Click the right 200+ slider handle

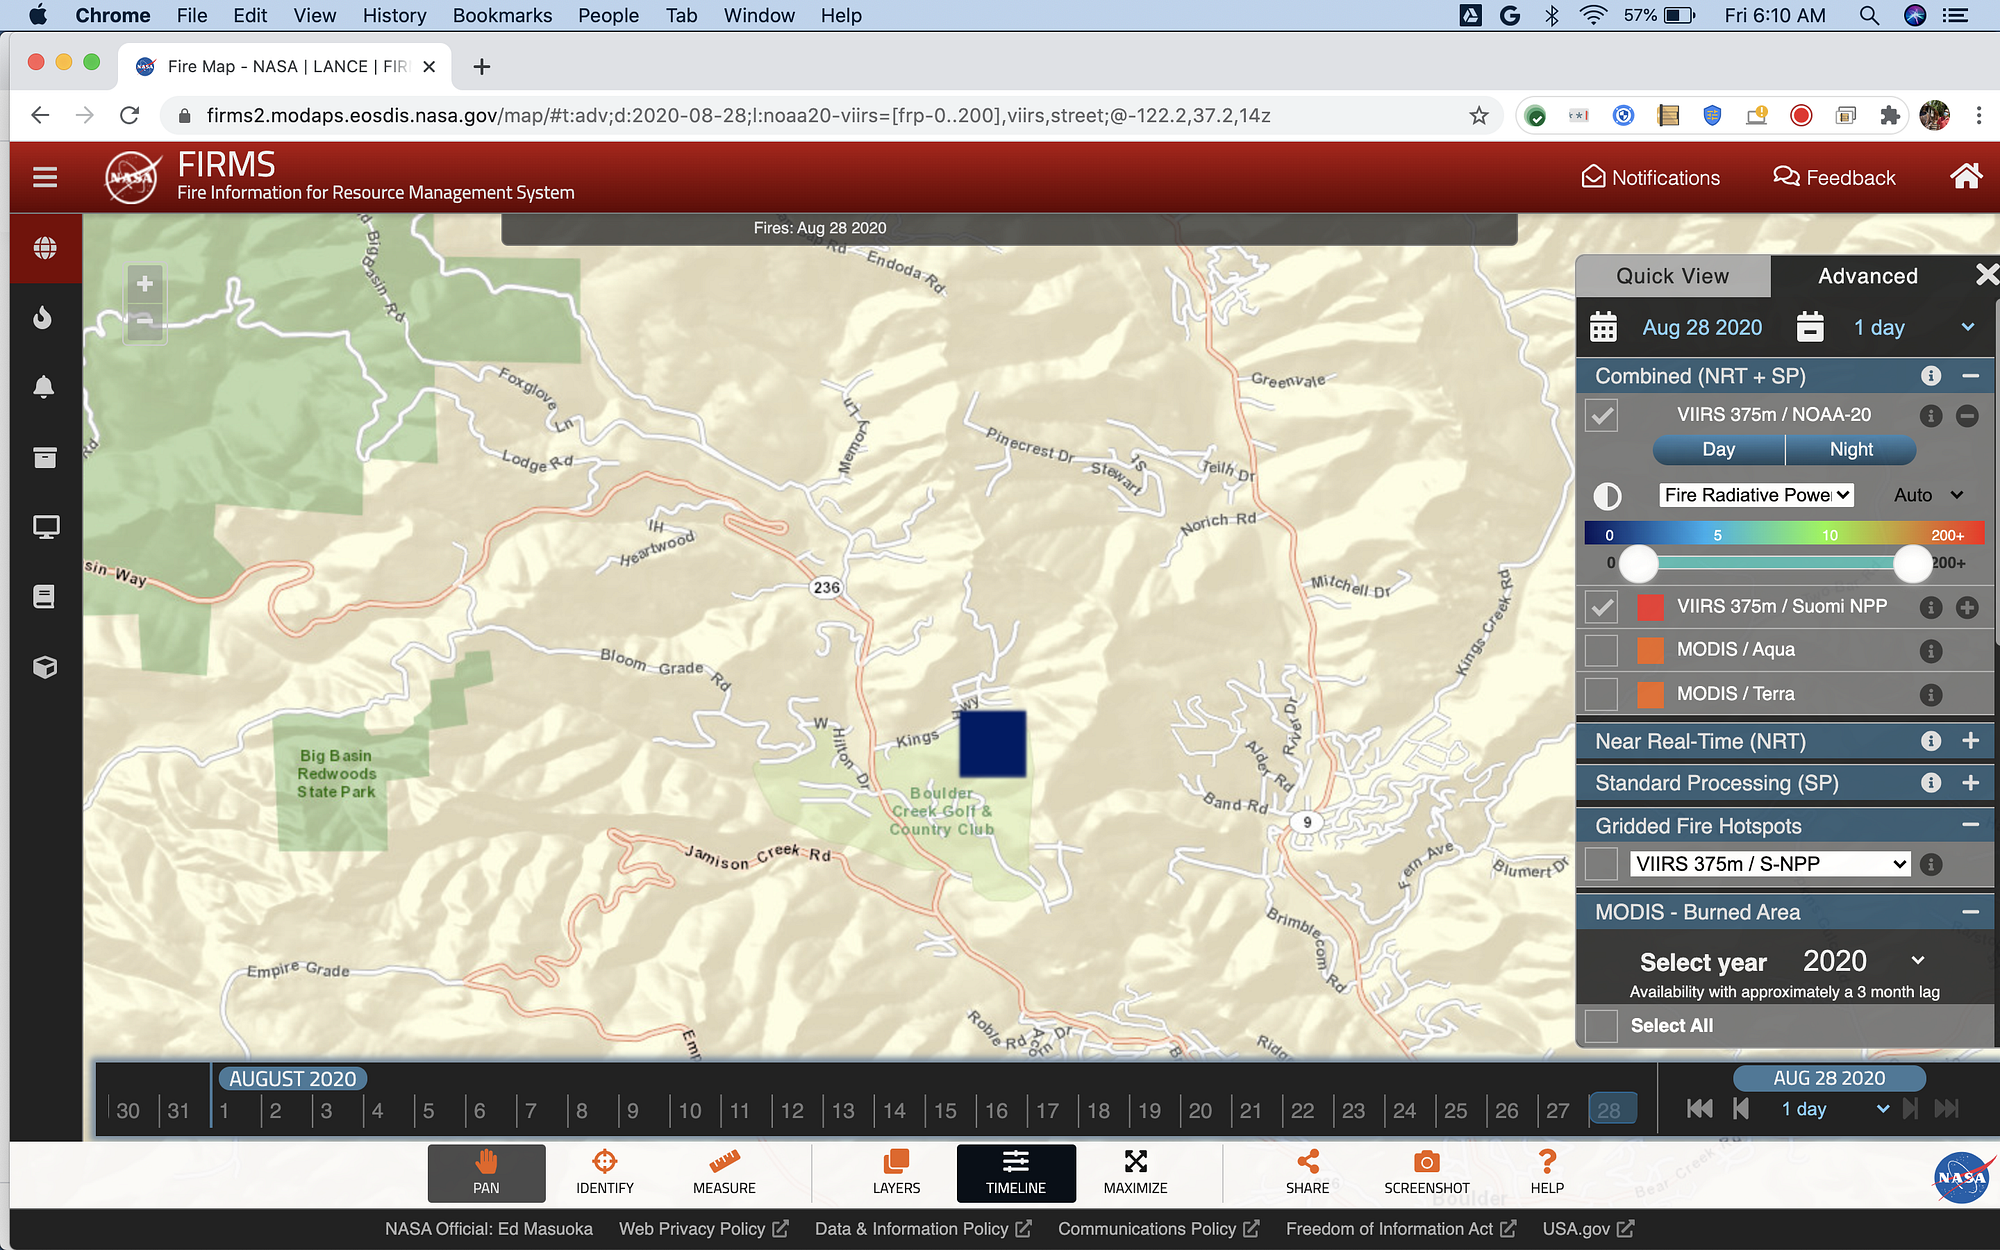[1912, 564]
